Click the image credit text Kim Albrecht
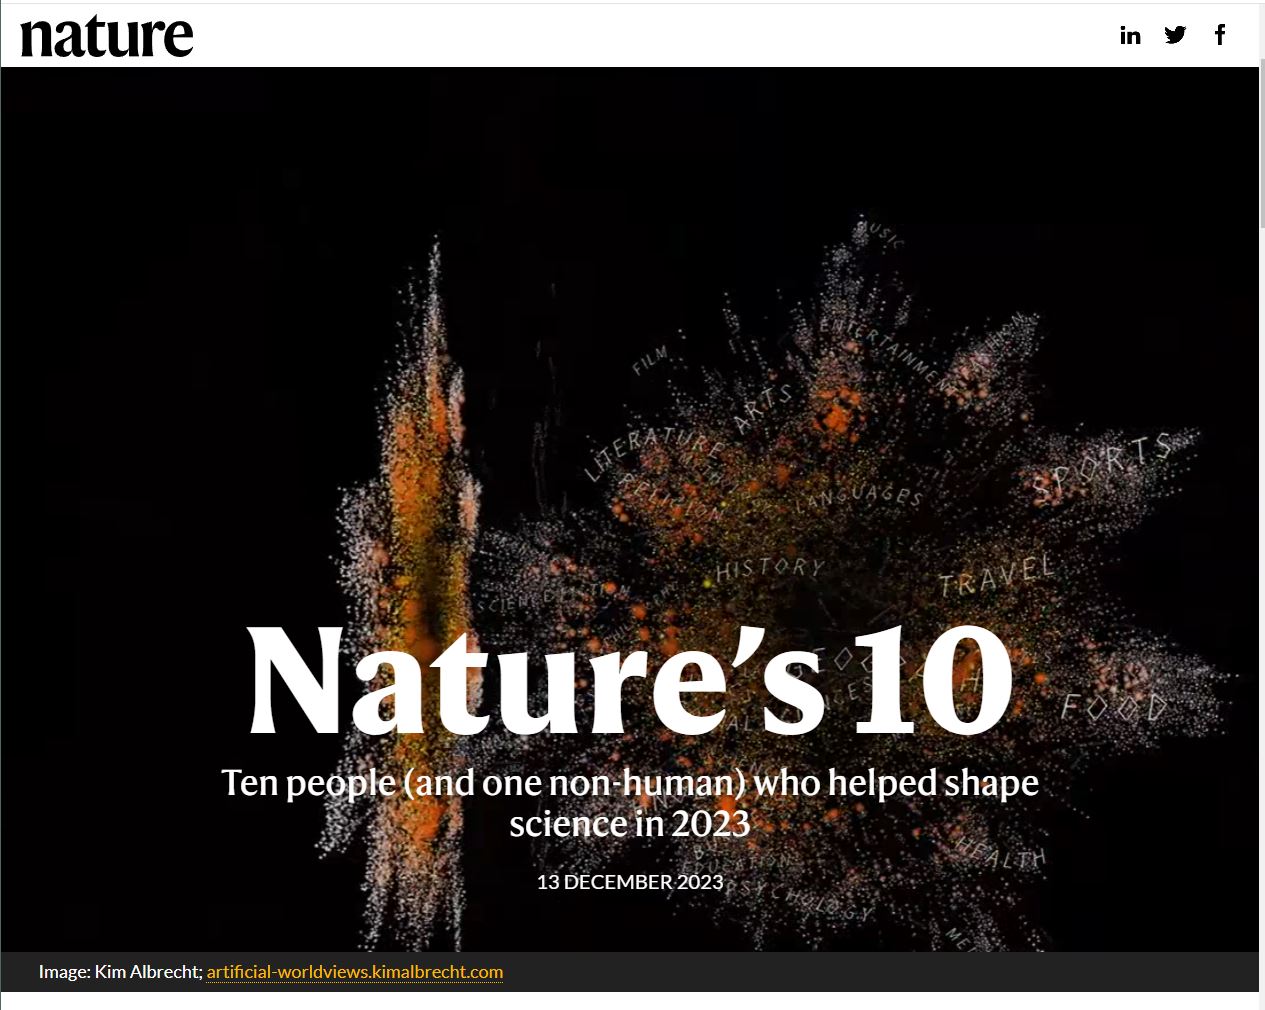The image size is (1265, 1010). [x=149, y=972]
